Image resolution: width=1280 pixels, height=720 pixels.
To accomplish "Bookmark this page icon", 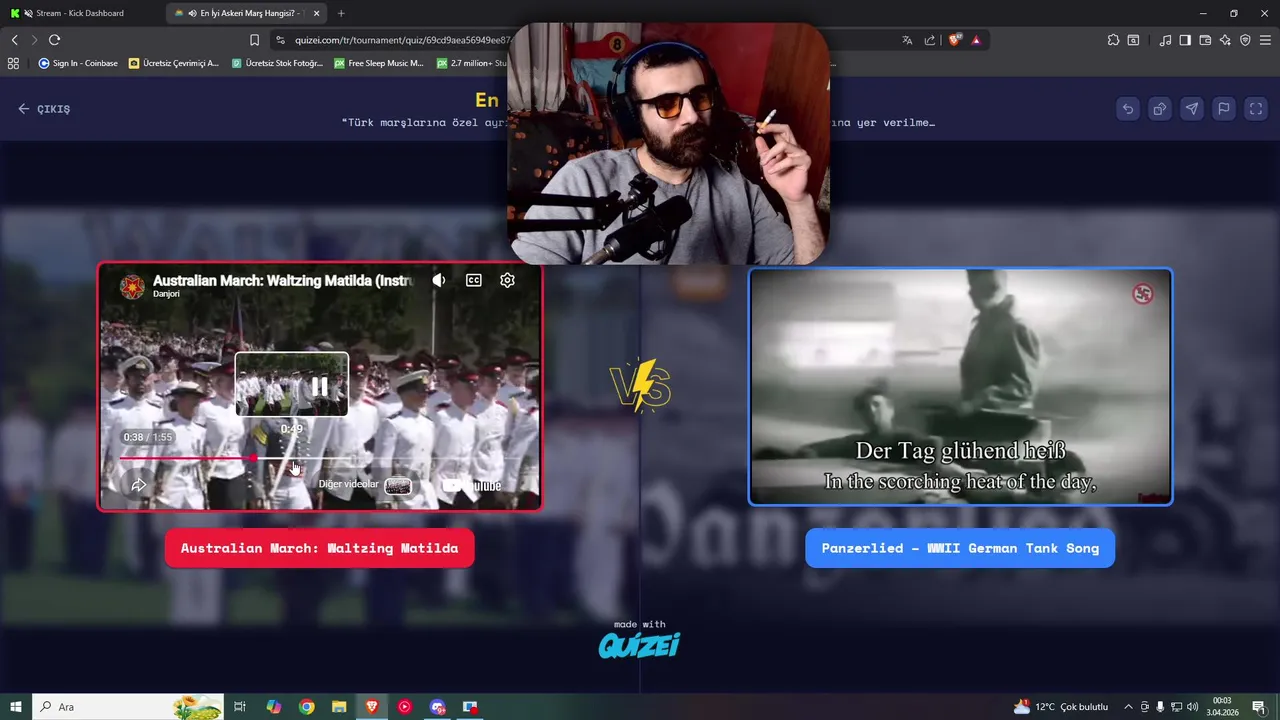I will (254, 40).
